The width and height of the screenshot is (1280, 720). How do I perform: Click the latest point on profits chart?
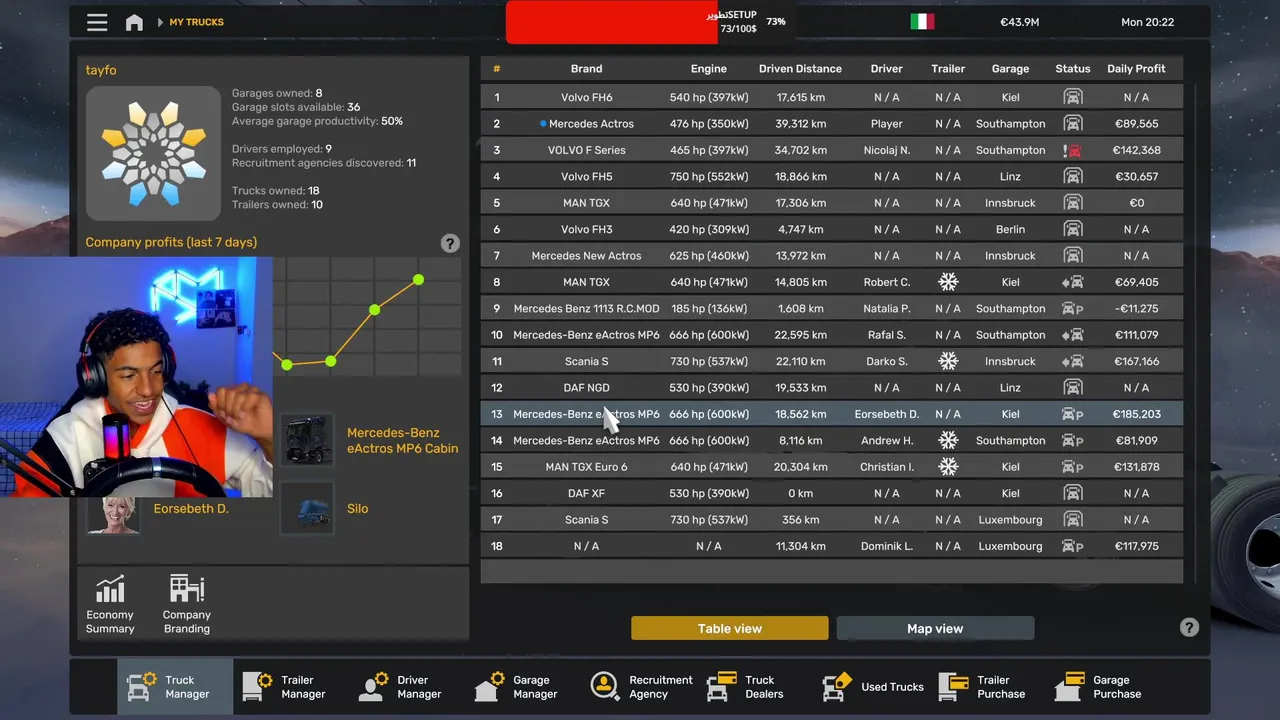coord(418,280)
